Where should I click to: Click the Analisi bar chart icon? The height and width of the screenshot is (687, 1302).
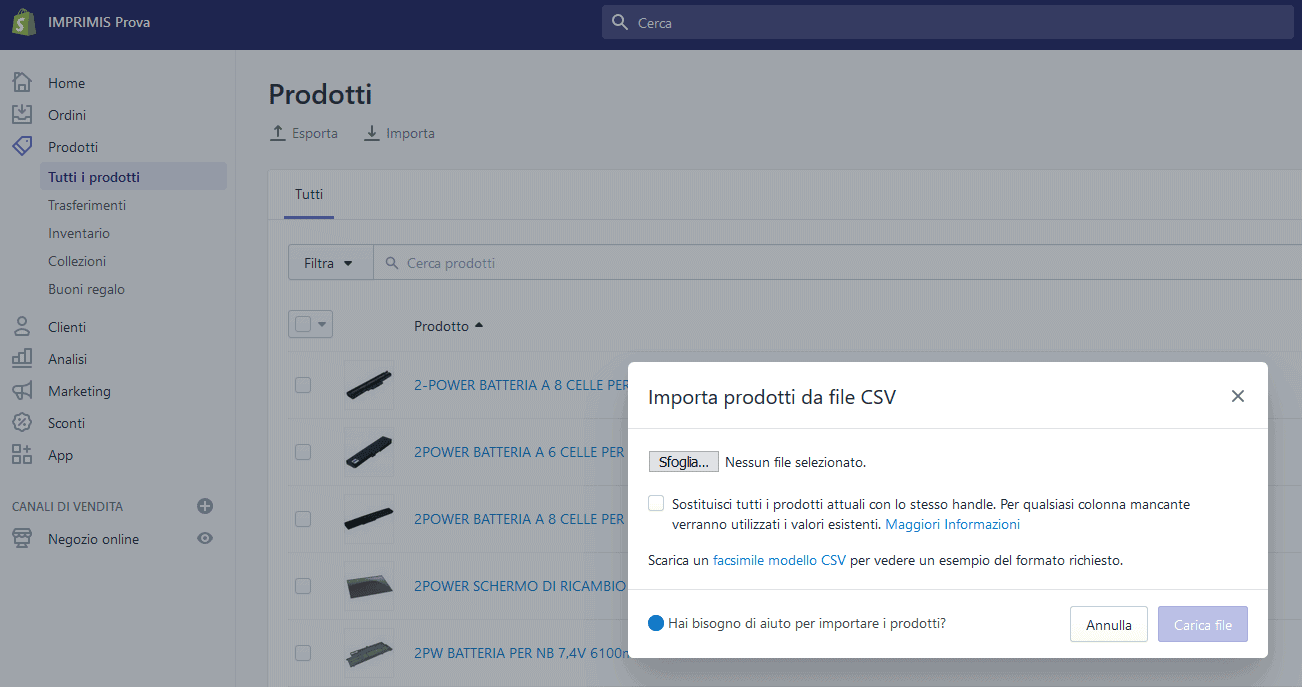[22, 359]
